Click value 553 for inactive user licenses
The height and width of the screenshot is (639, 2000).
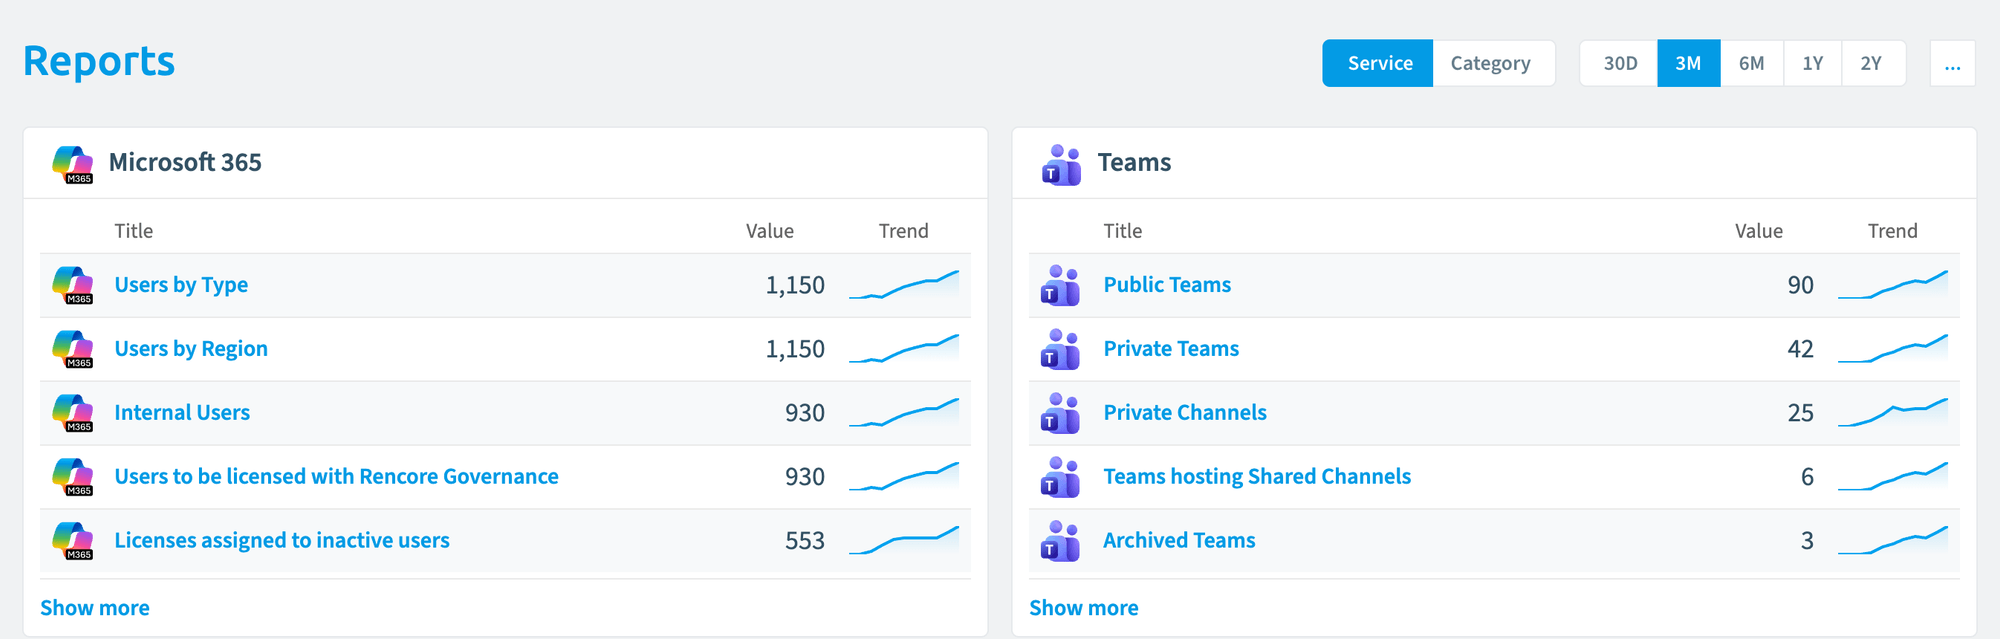pyautogui.click(x=805, y=541)
